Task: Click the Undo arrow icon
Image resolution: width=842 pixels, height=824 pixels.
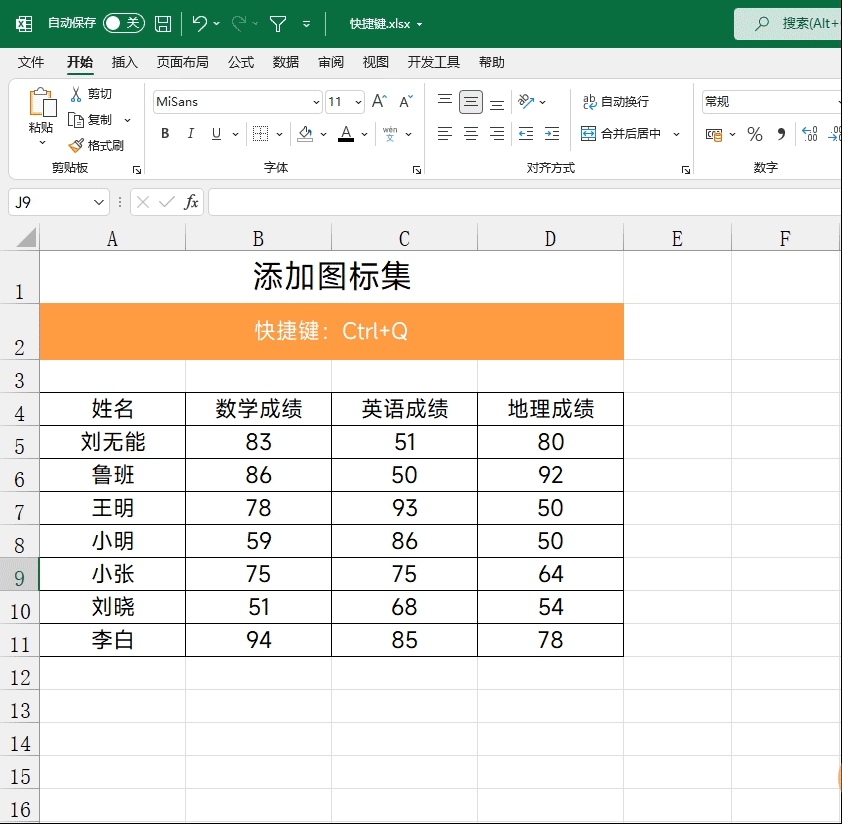Action: point(199,24)
